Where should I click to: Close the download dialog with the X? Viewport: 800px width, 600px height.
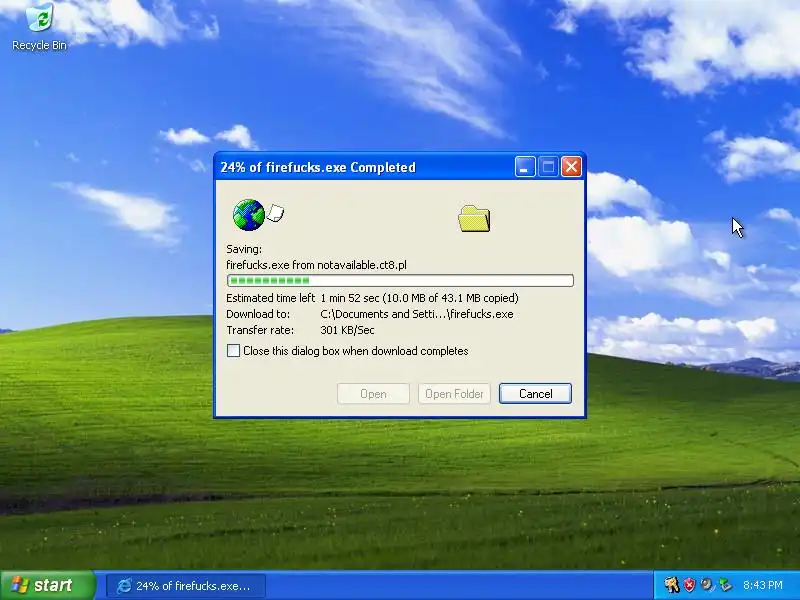[x=571, y=167]
